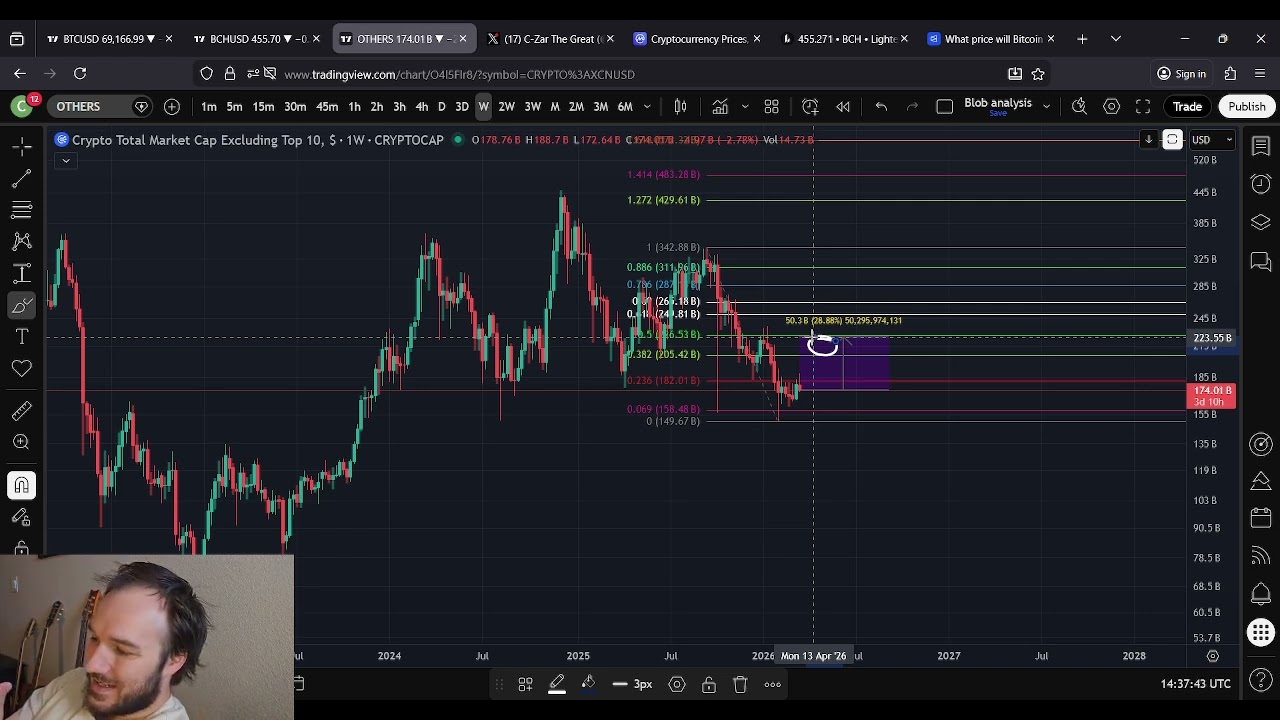This screenshot has width=1280, height=720.
Task: Toggle stay in drawing mode pencil-lock
Action: click(21, 517)
